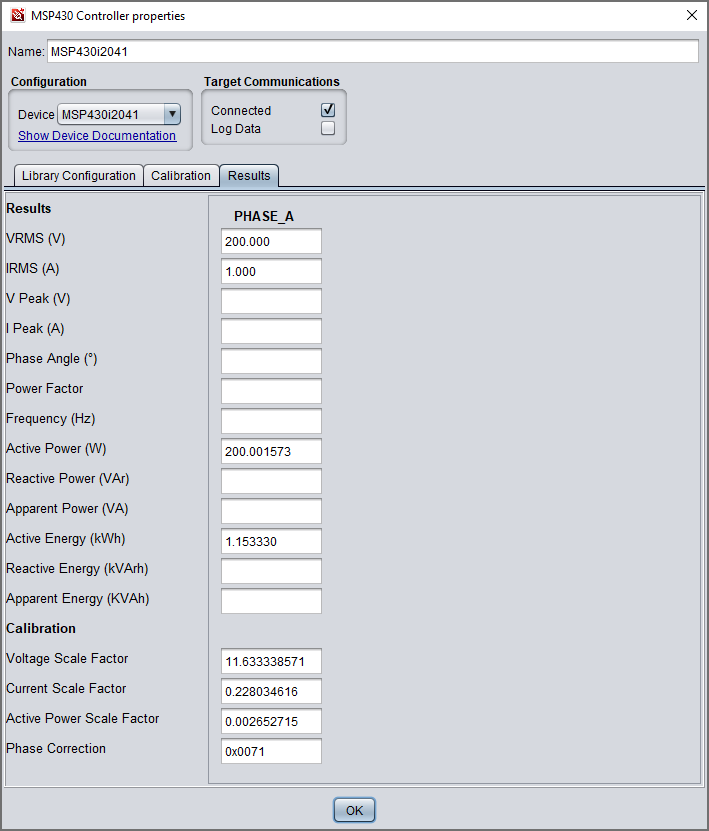Image resolution: width=709 pixels, height=831 pixels.
Task: Click the Current Scale Factor field
Action: click(x=271, y=691)
